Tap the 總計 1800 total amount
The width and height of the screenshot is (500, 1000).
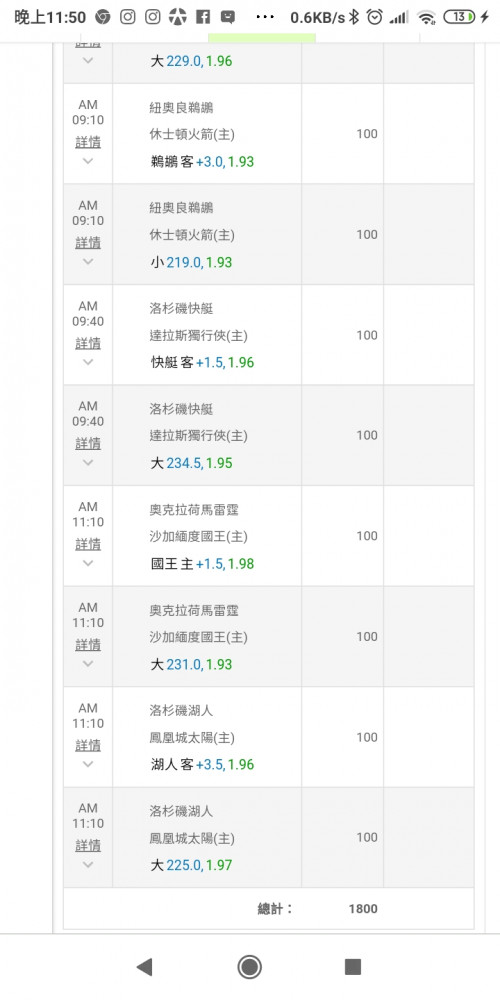pos(363,909)
